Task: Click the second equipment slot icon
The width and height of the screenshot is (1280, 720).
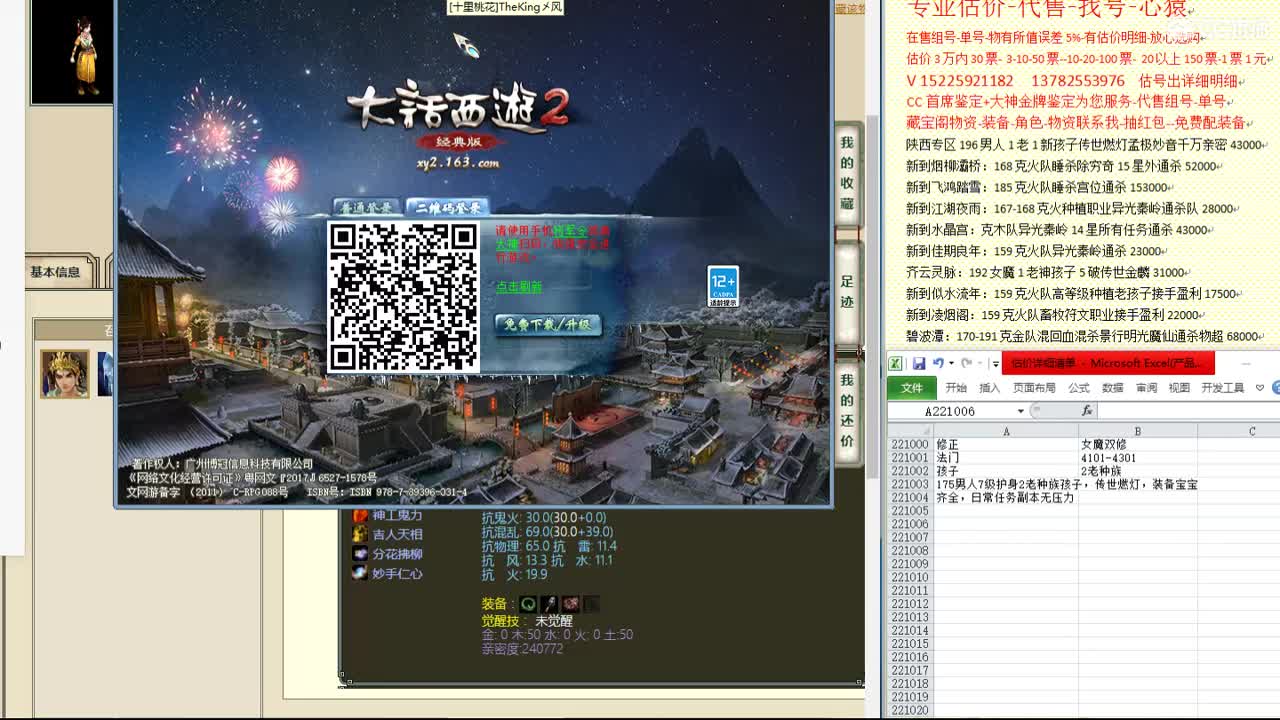Action: (x=549, y=604)
